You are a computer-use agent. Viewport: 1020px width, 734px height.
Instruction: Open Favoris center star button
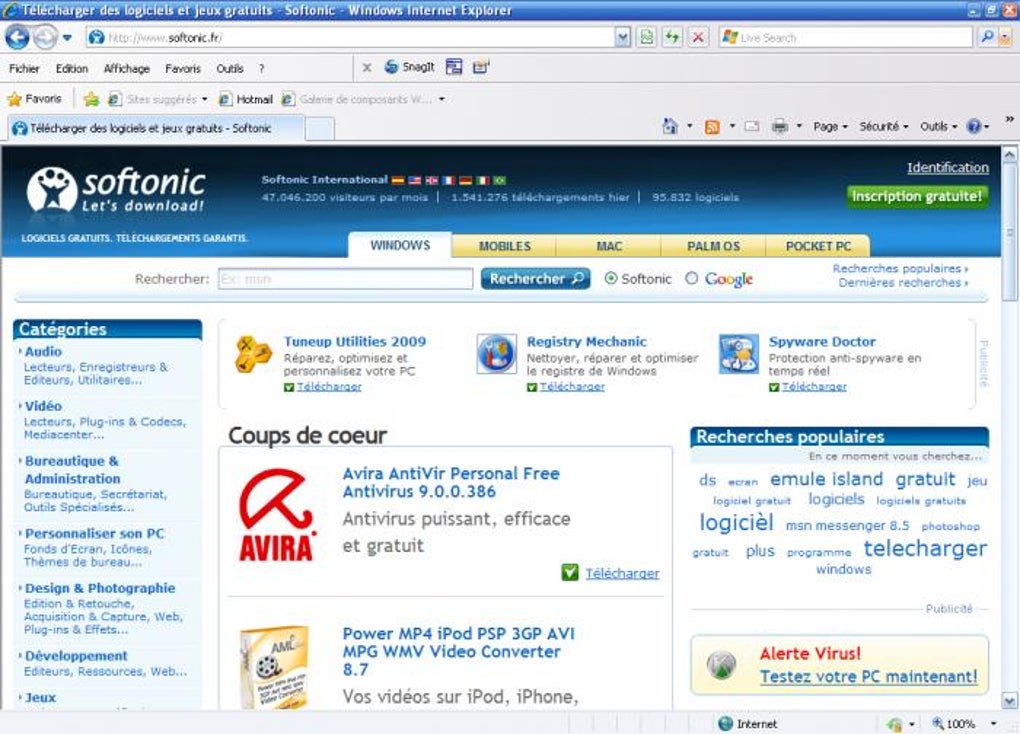[x=34, y=99]
